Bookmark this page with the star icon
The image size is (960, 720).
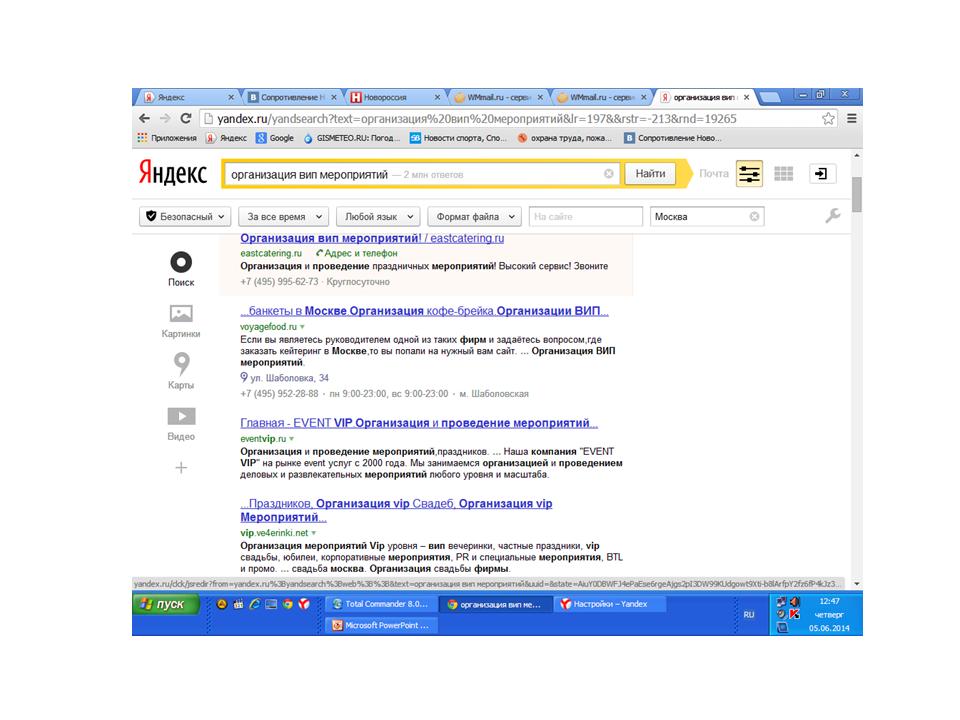[828, 119]
